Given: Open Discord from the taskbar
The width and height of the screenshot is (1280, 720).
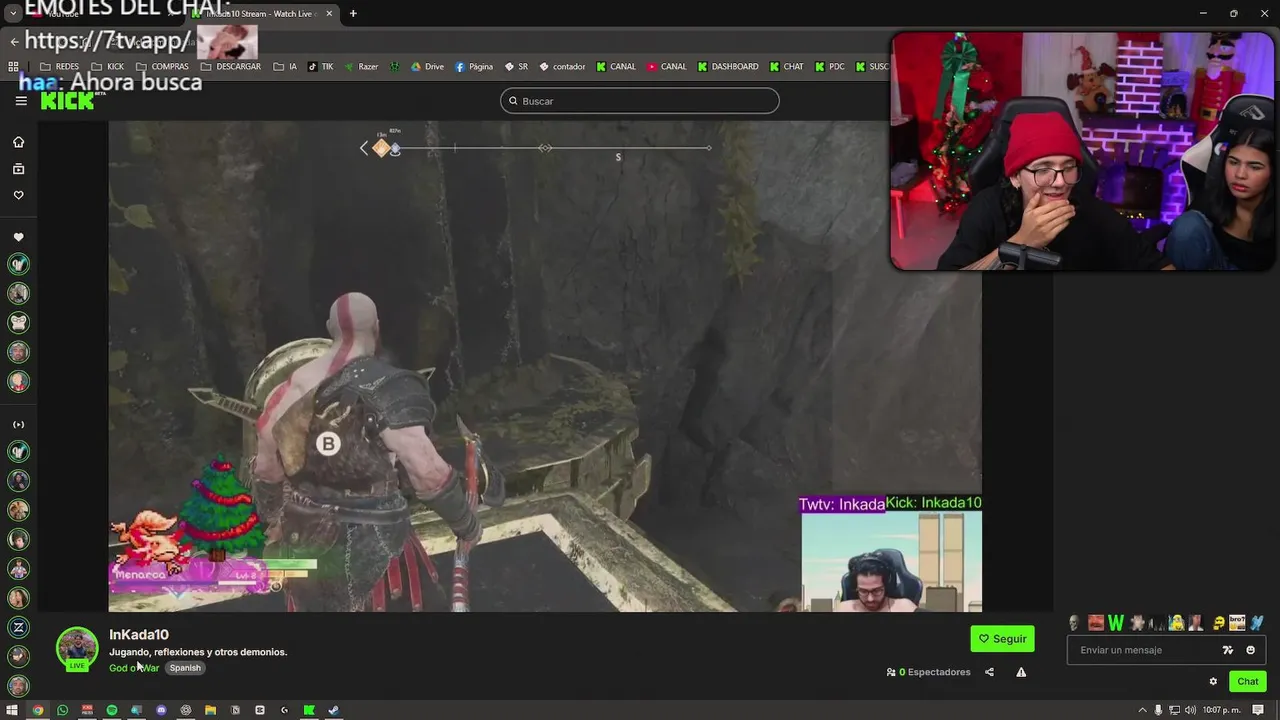Looking at the screenshot, I should click(161, 710).
